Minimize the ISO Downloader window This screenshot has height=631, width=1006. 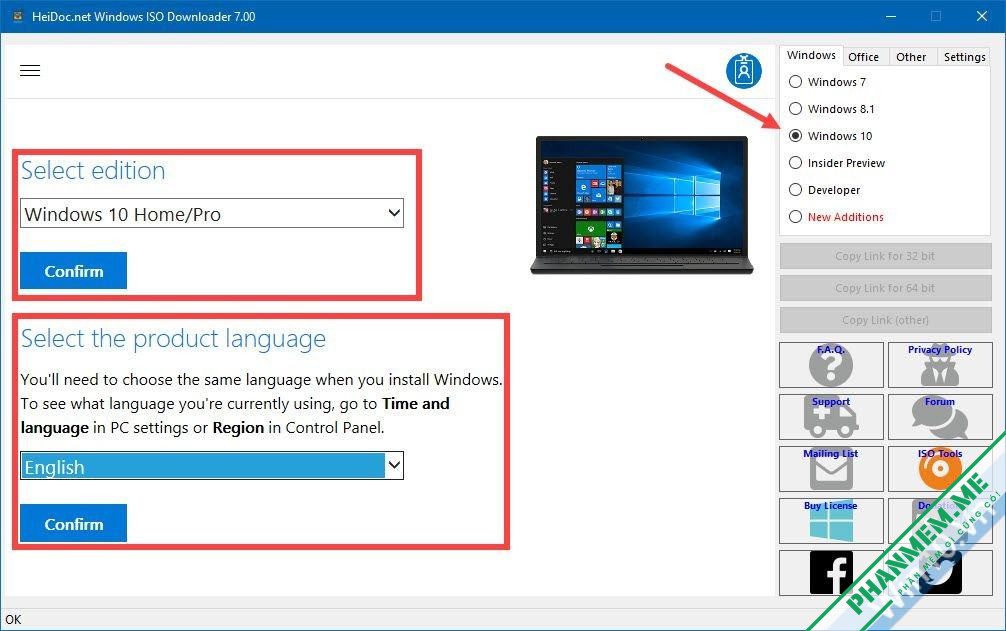pos(891,16)
